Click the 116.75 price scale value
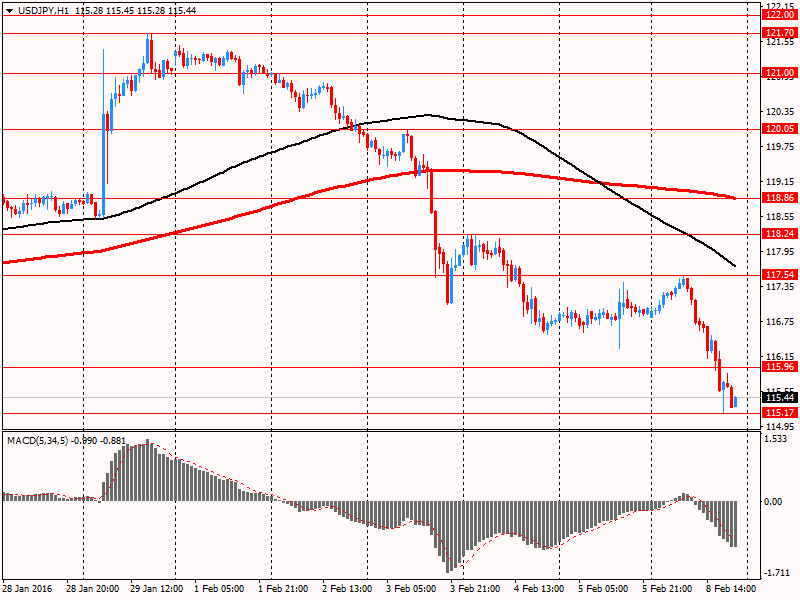Viewport: 800px width, 600px height. (x=780, y=322)
